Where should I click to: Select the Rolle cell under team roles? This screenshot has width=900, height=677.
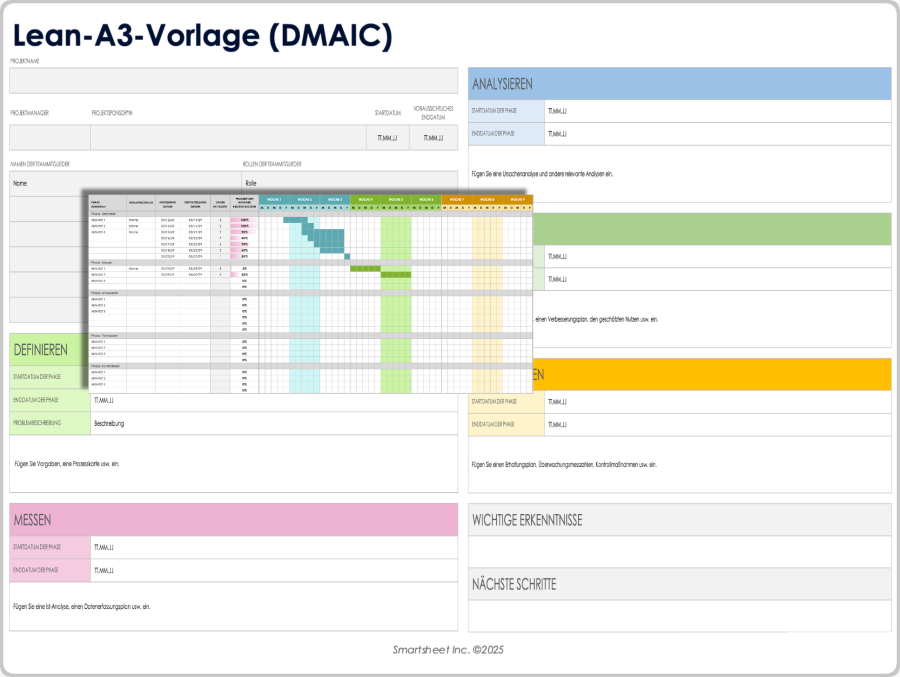click(x=350, y=183)
